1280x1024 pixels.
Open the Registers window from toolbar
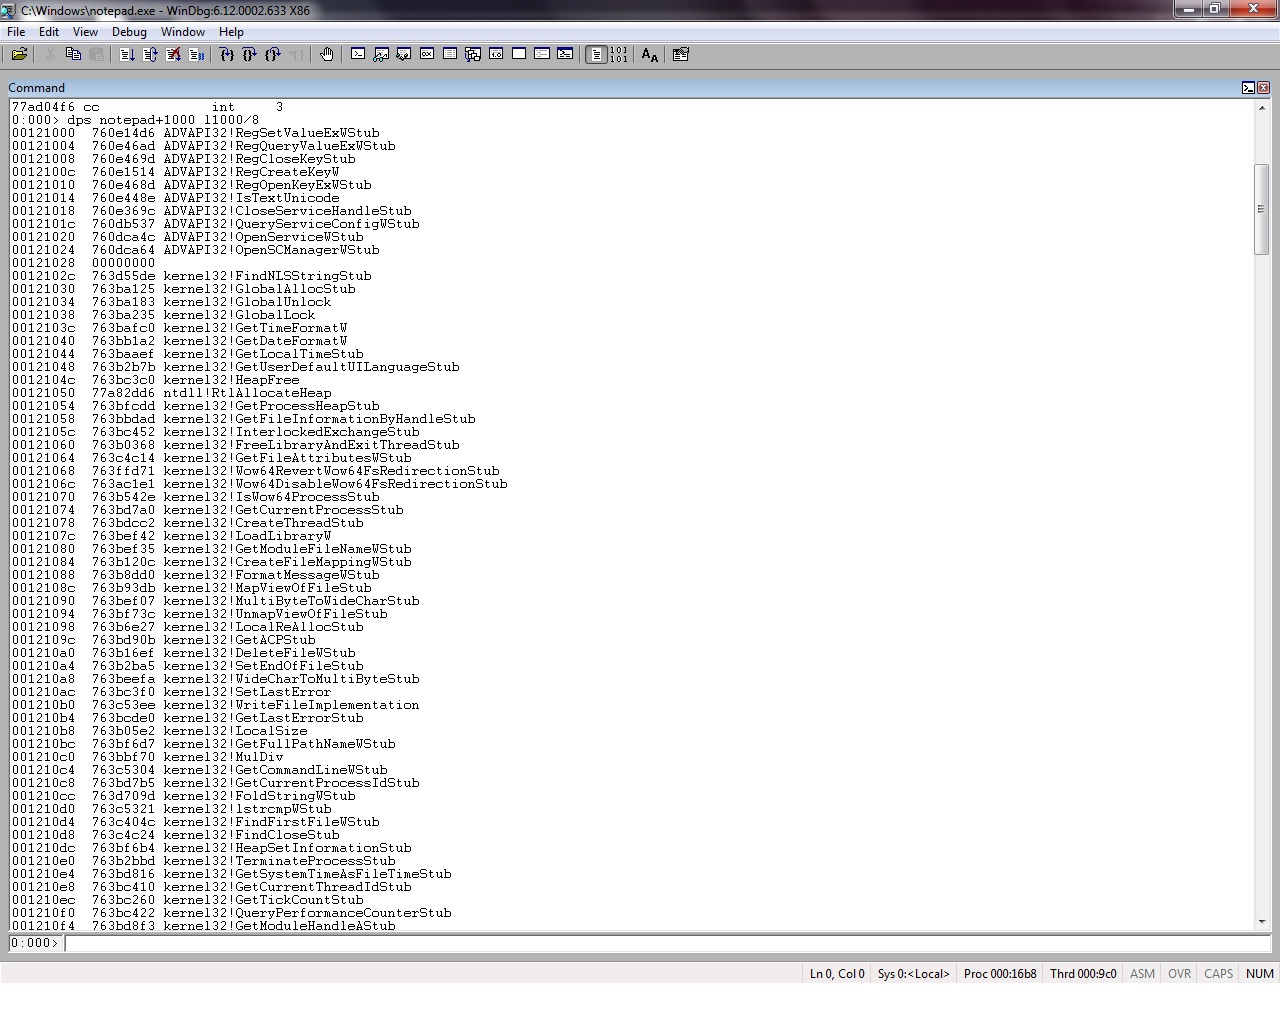(x=427, y=55)
